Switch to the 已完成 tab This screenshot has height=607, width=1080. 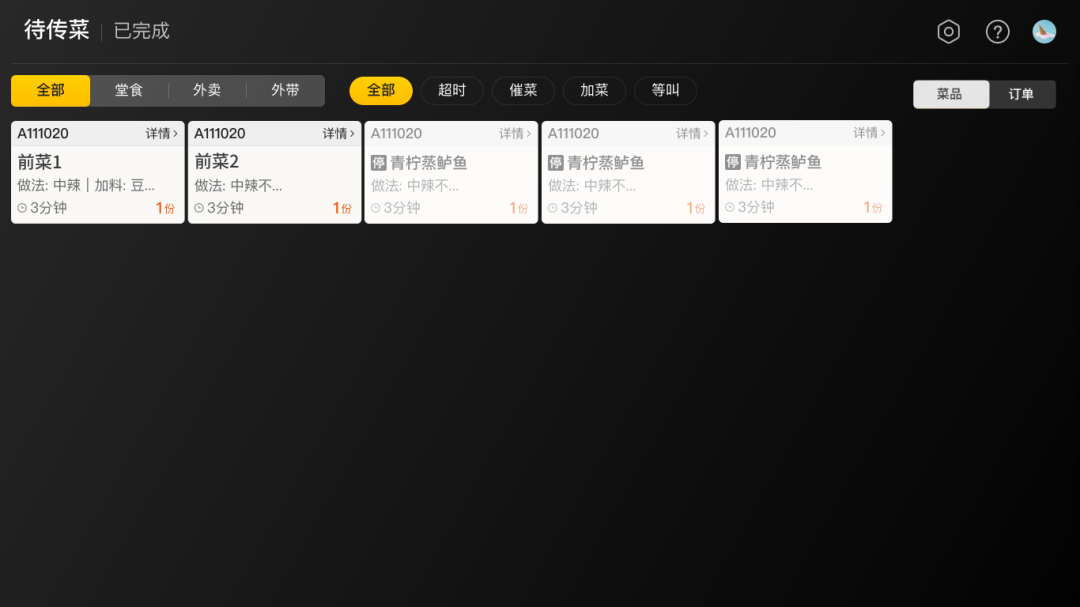click(141, 31)
